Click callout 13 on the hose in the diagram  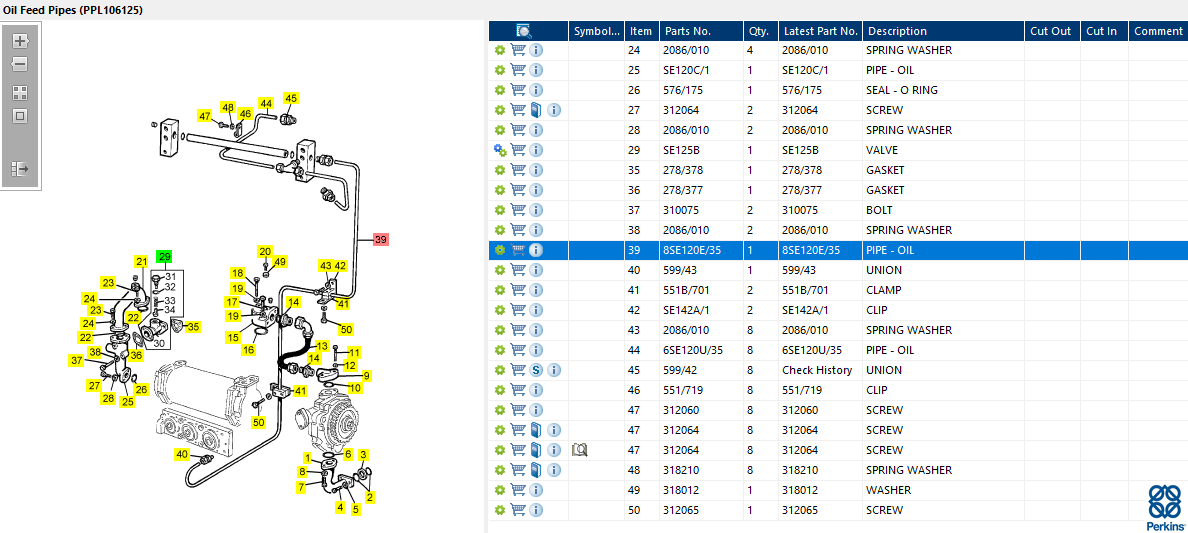(322, 346)
